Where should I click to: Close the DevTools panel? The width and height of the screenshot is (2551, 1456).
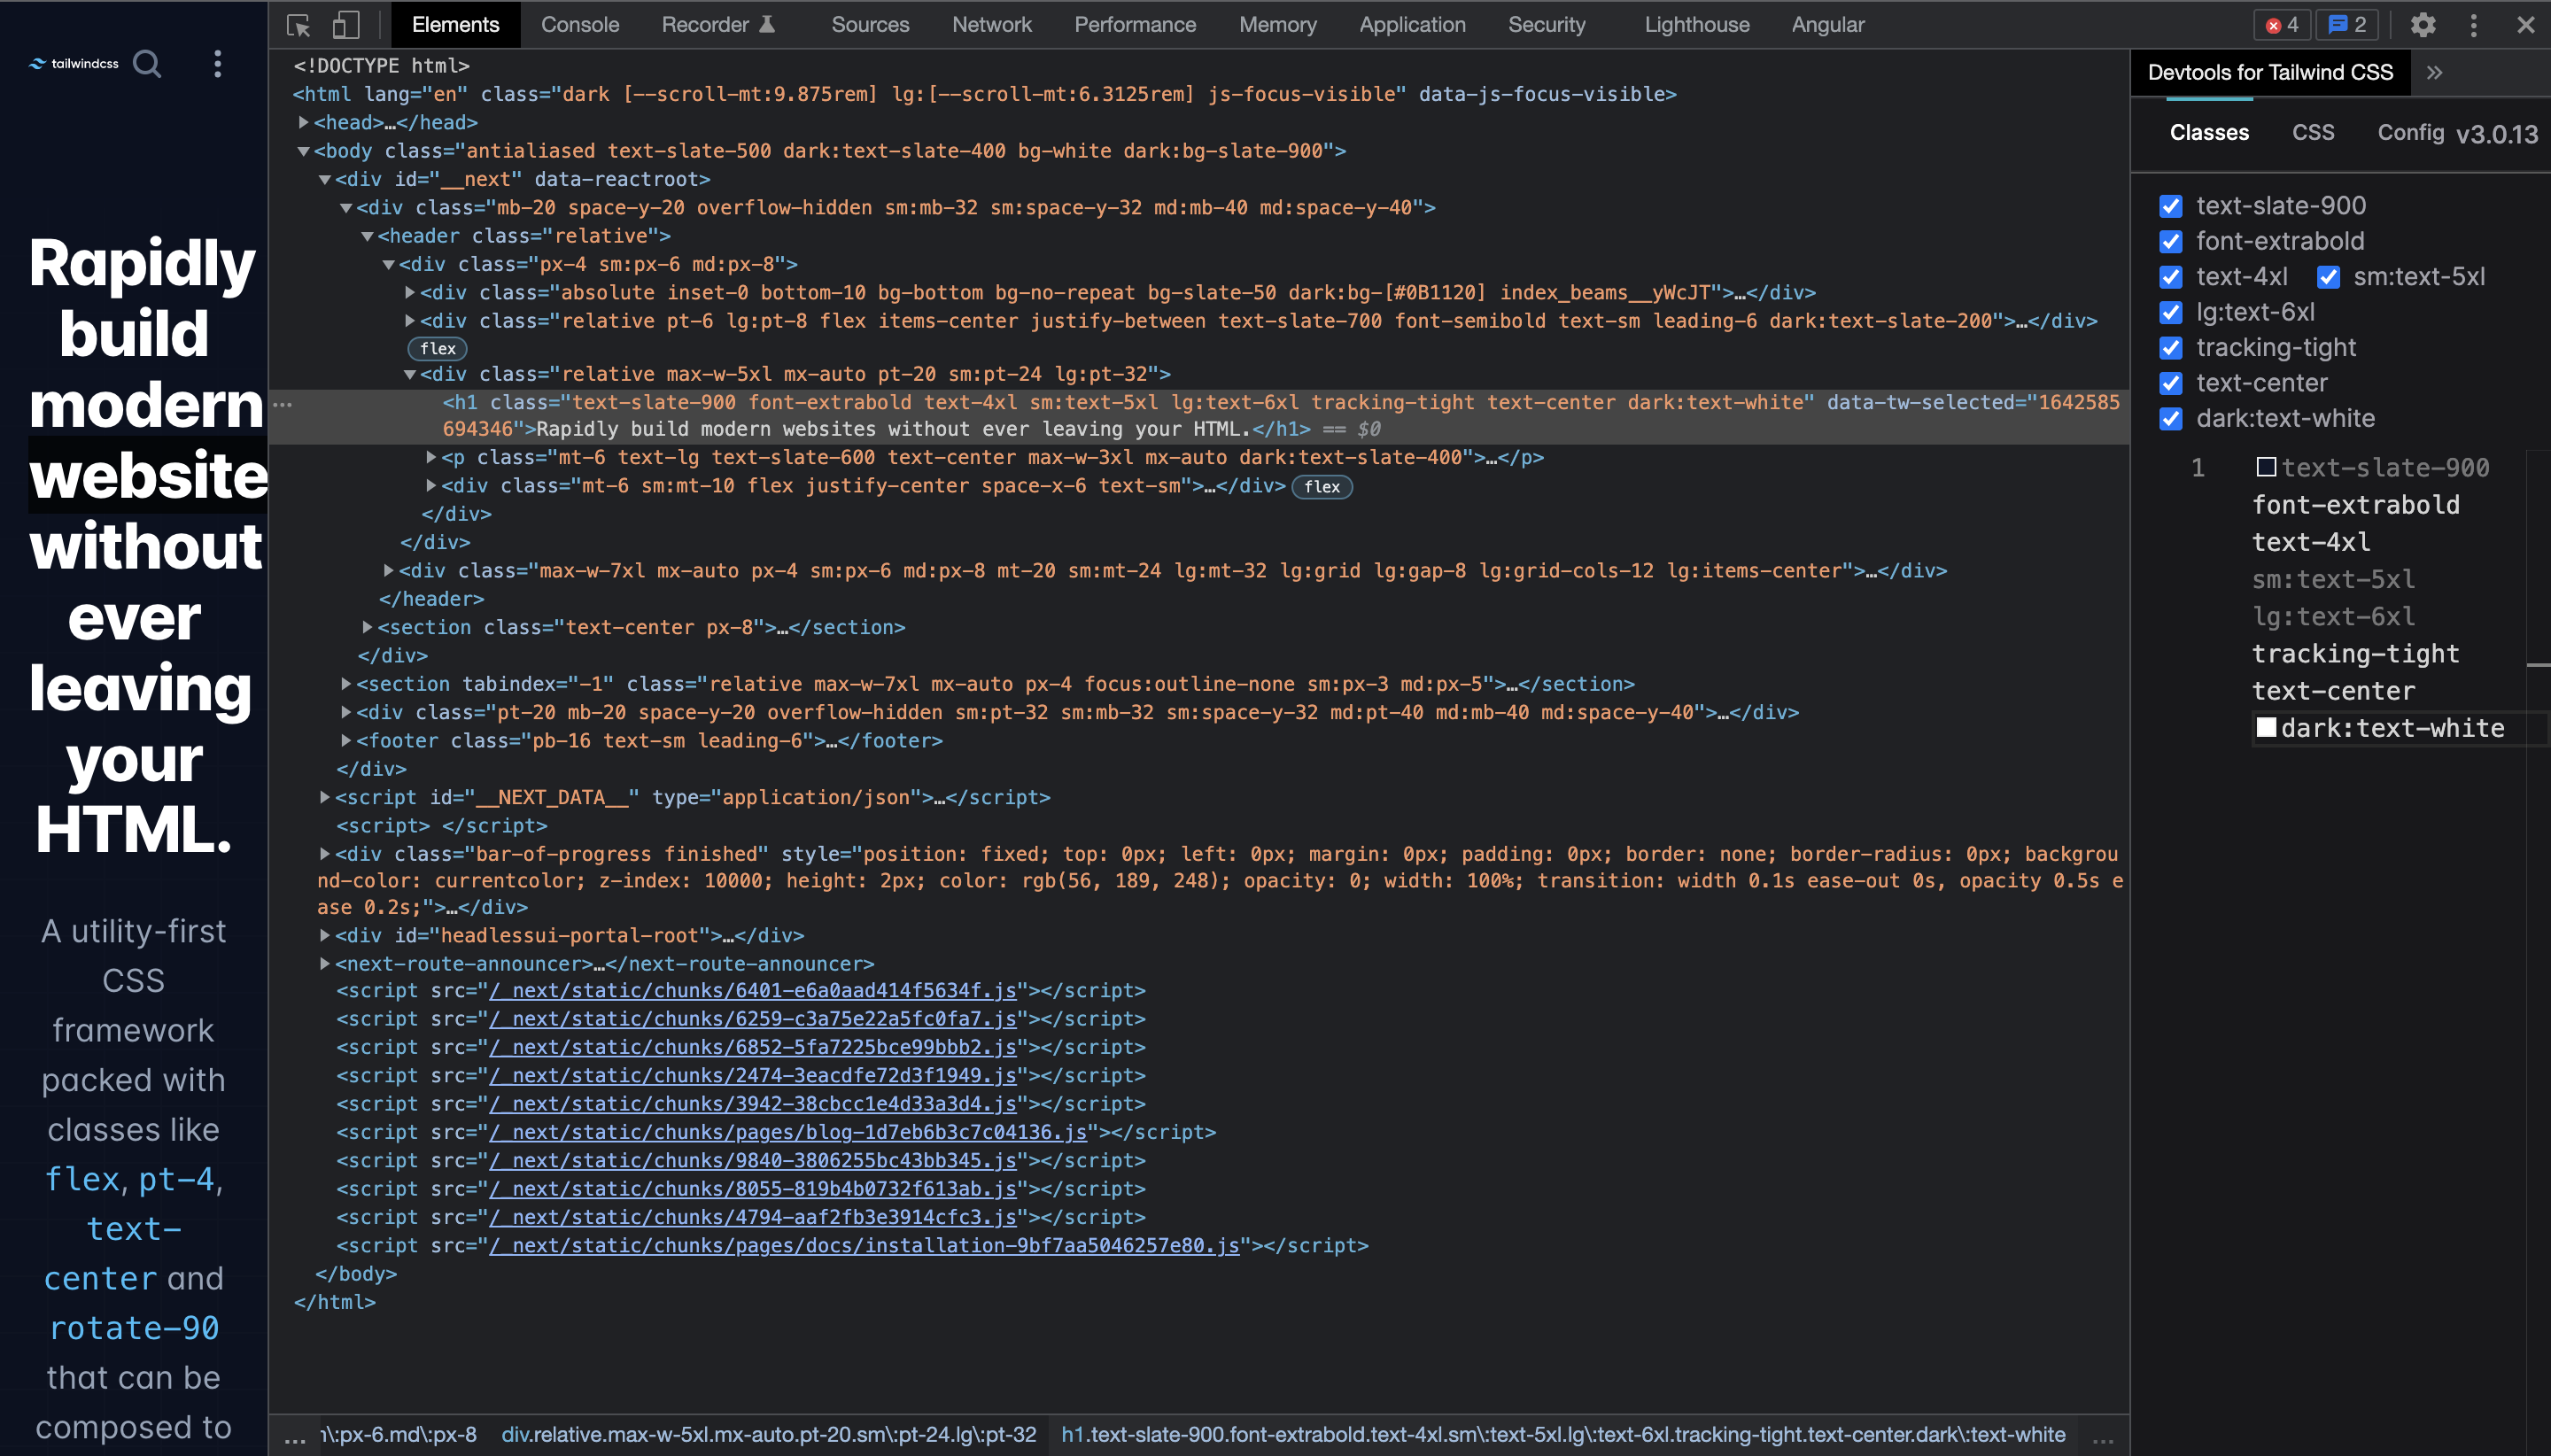coord(2526,25)
